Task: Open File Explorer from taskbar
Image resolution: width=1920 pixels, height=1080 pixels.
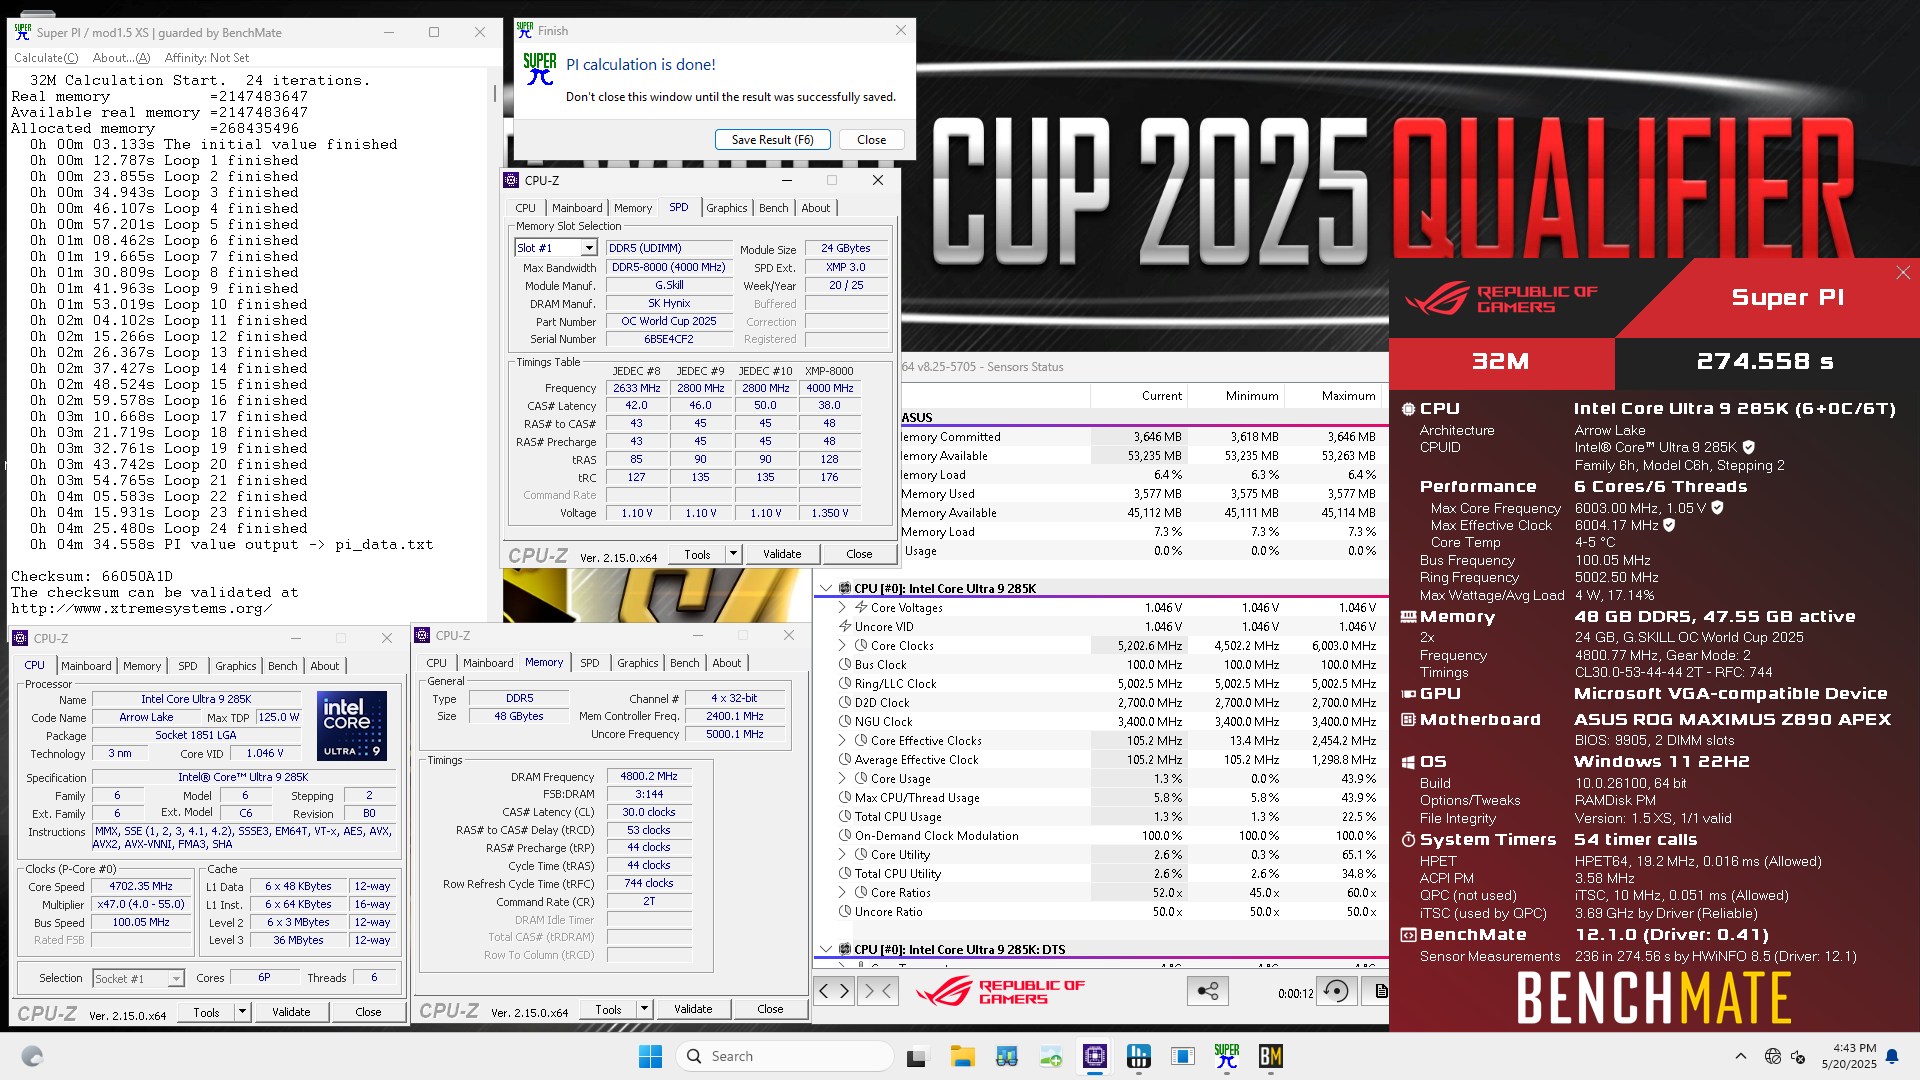Action: [x=962, y=1056]
